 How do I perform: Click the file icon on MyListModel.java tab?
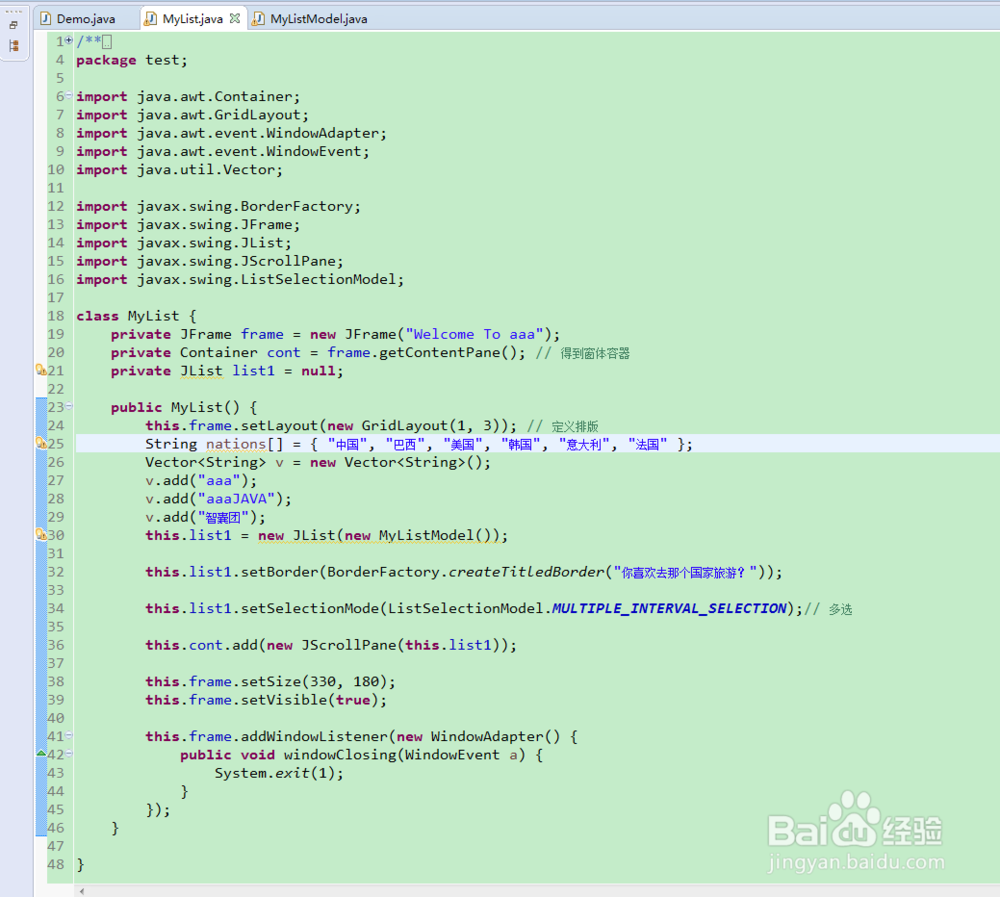click(258, 19)
